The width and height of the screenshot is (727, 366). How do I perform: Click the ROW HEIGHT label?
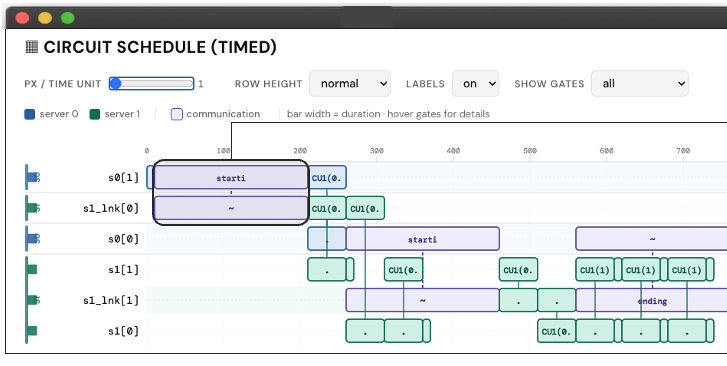coord(268,84)
